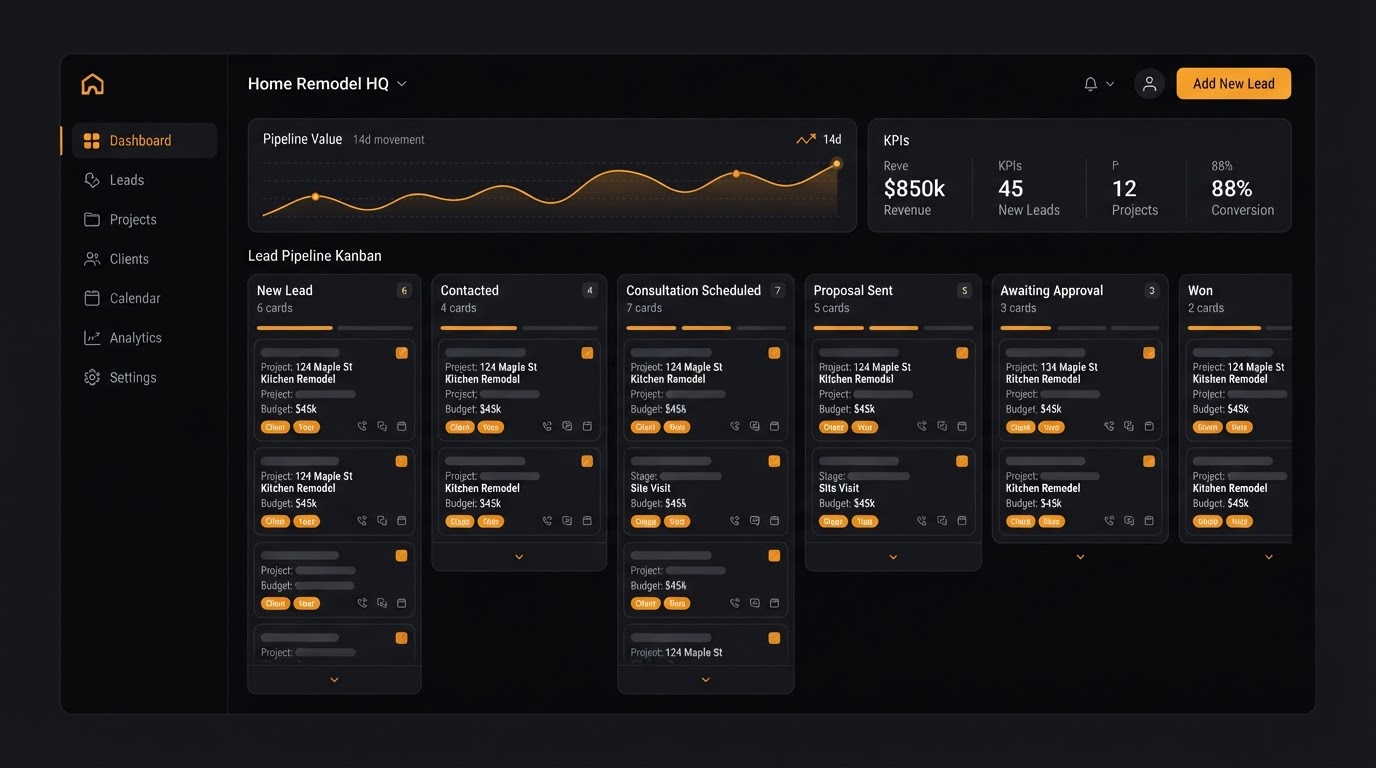Click the New Lead column progress bar
The image size is (1376, 768).
coord(334,327)
